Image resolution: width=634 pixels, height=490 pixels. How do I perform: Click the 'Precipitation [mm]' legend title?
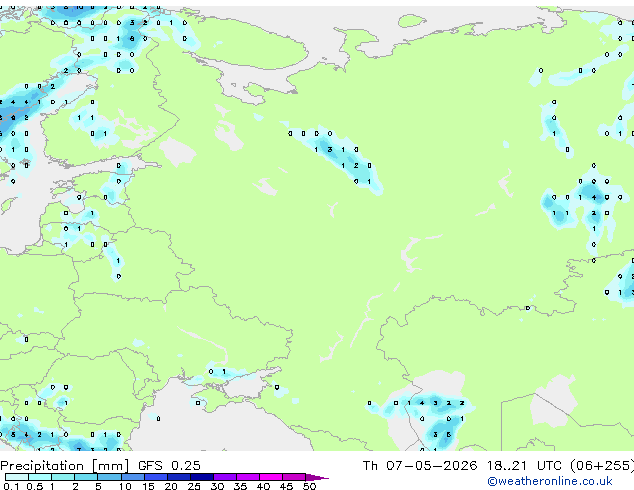[x=64, y=466]
